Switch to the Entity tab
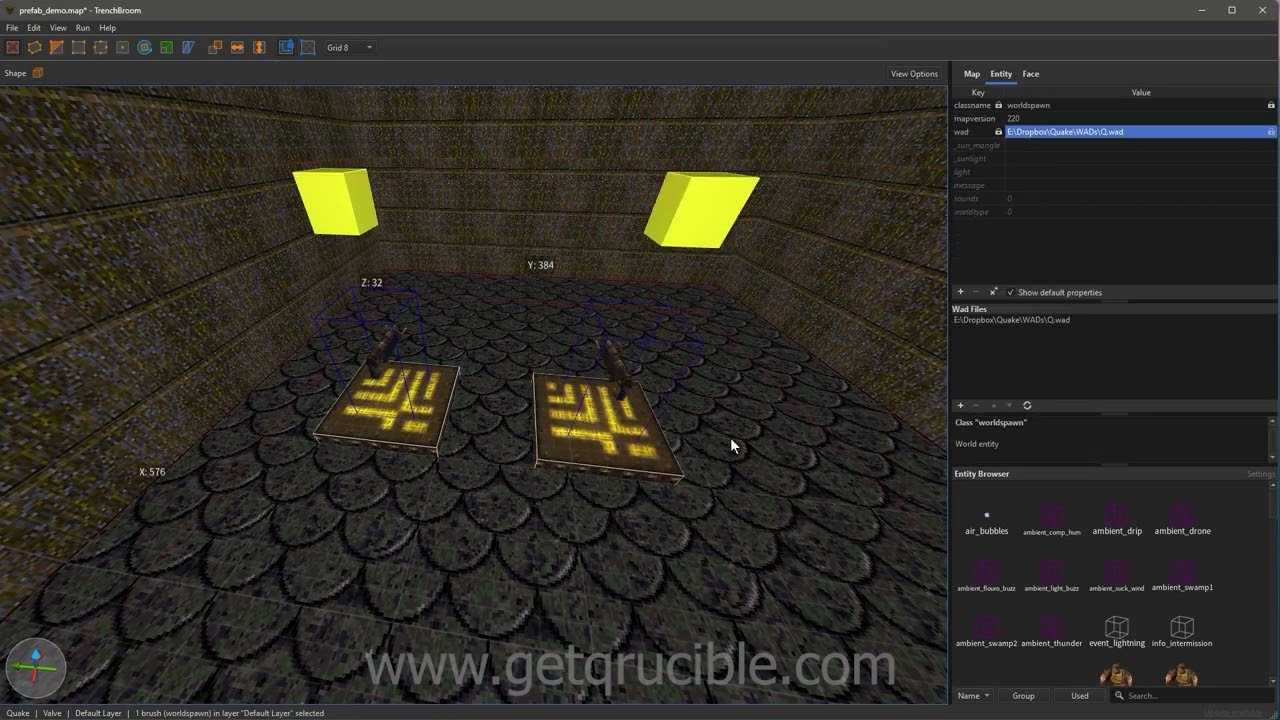This screenshot has width=1280, height=720. [x=1001, y=74]
